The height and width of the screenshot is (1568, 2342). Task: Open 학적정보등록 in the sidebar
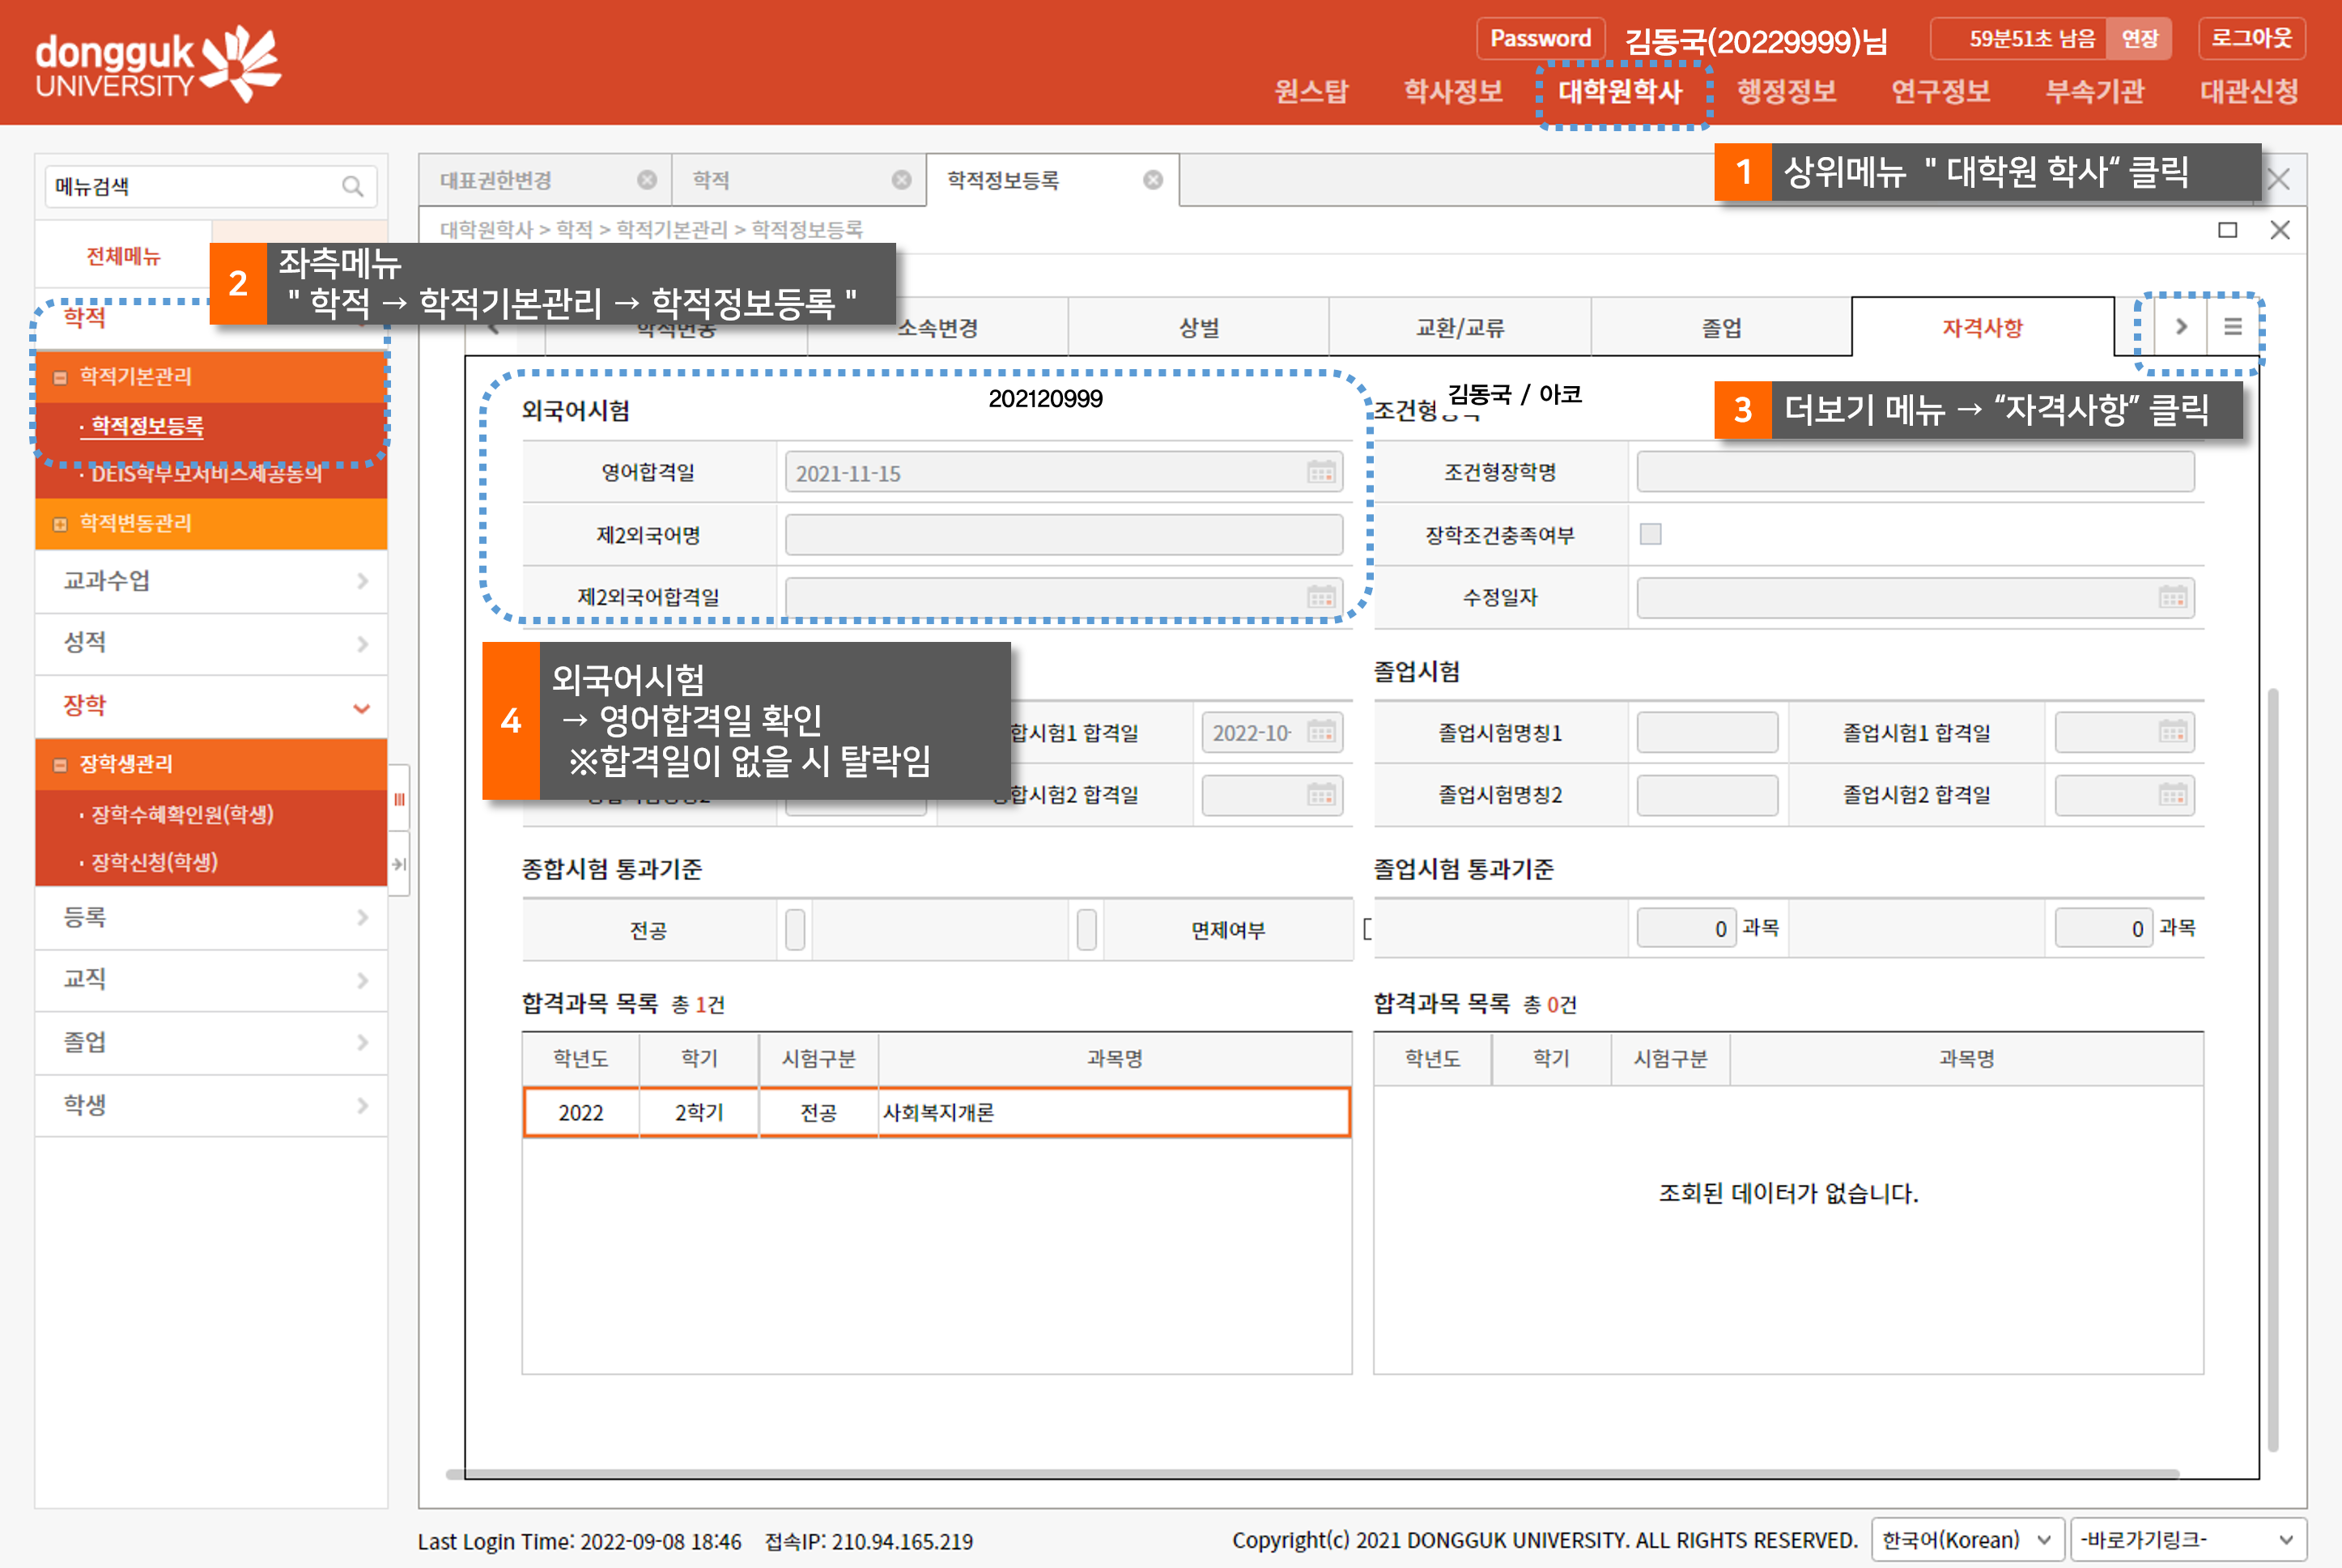point(148,427)
